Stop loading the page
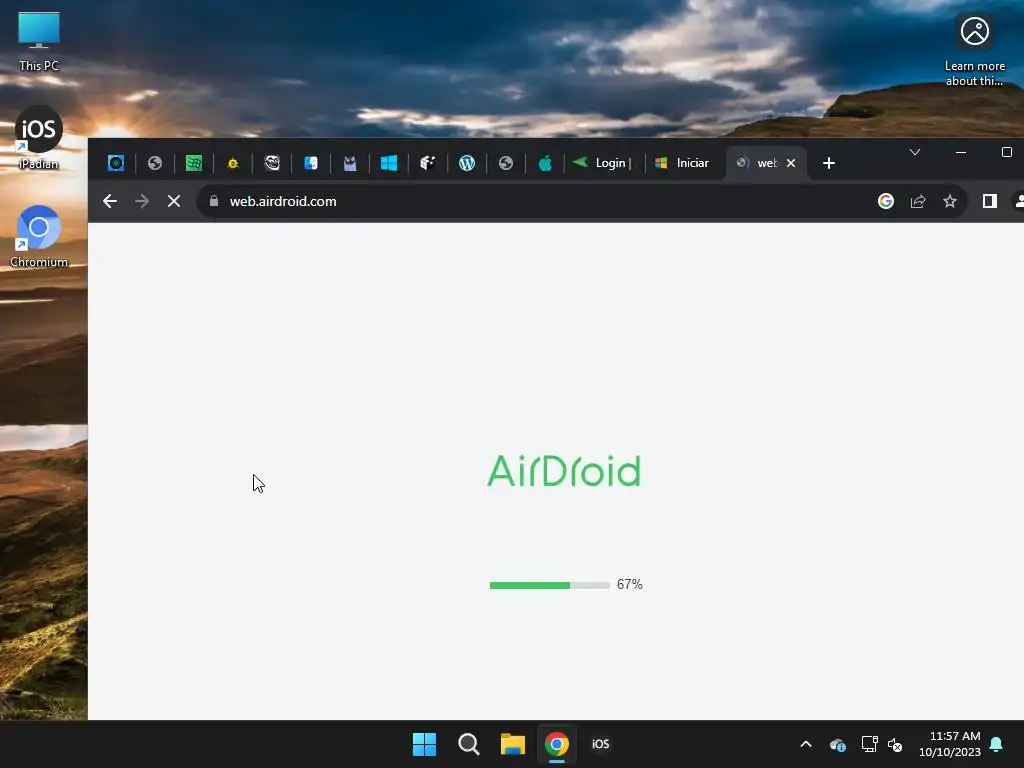Viewport: 1024px width, 768px height. click(x=174, y=201)
